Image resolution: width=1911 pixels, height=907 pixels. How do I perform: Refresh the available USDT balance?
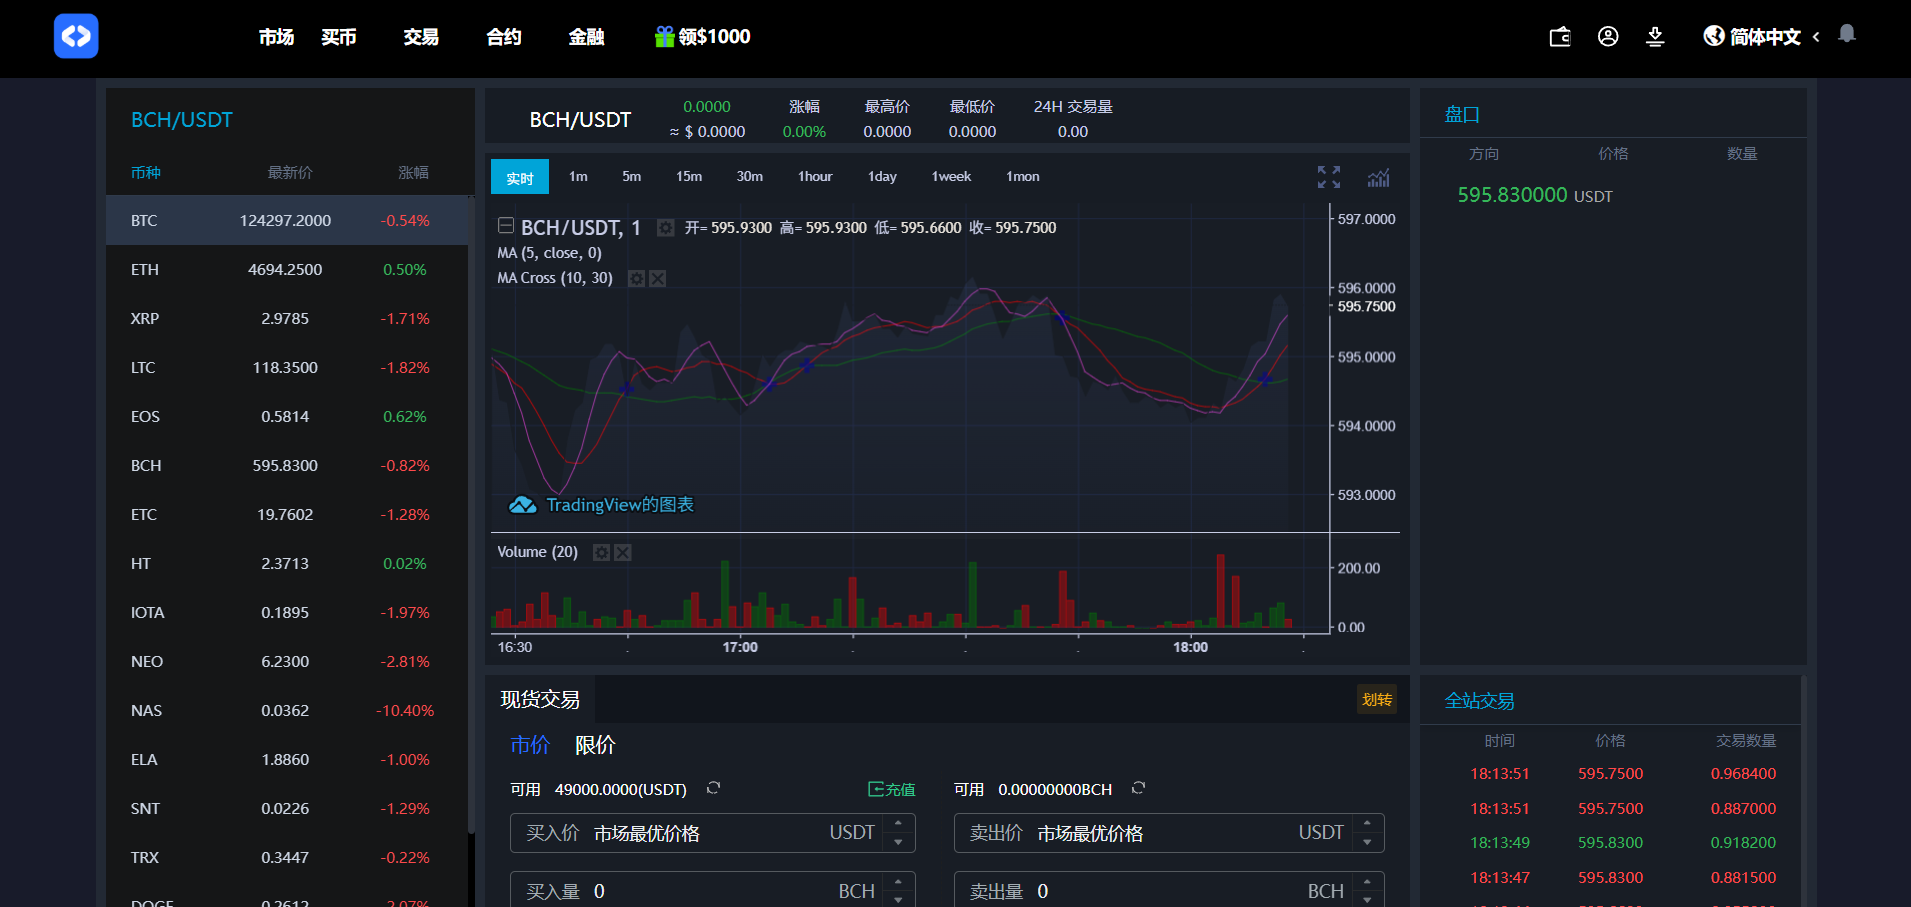click(x=713, y=788)
